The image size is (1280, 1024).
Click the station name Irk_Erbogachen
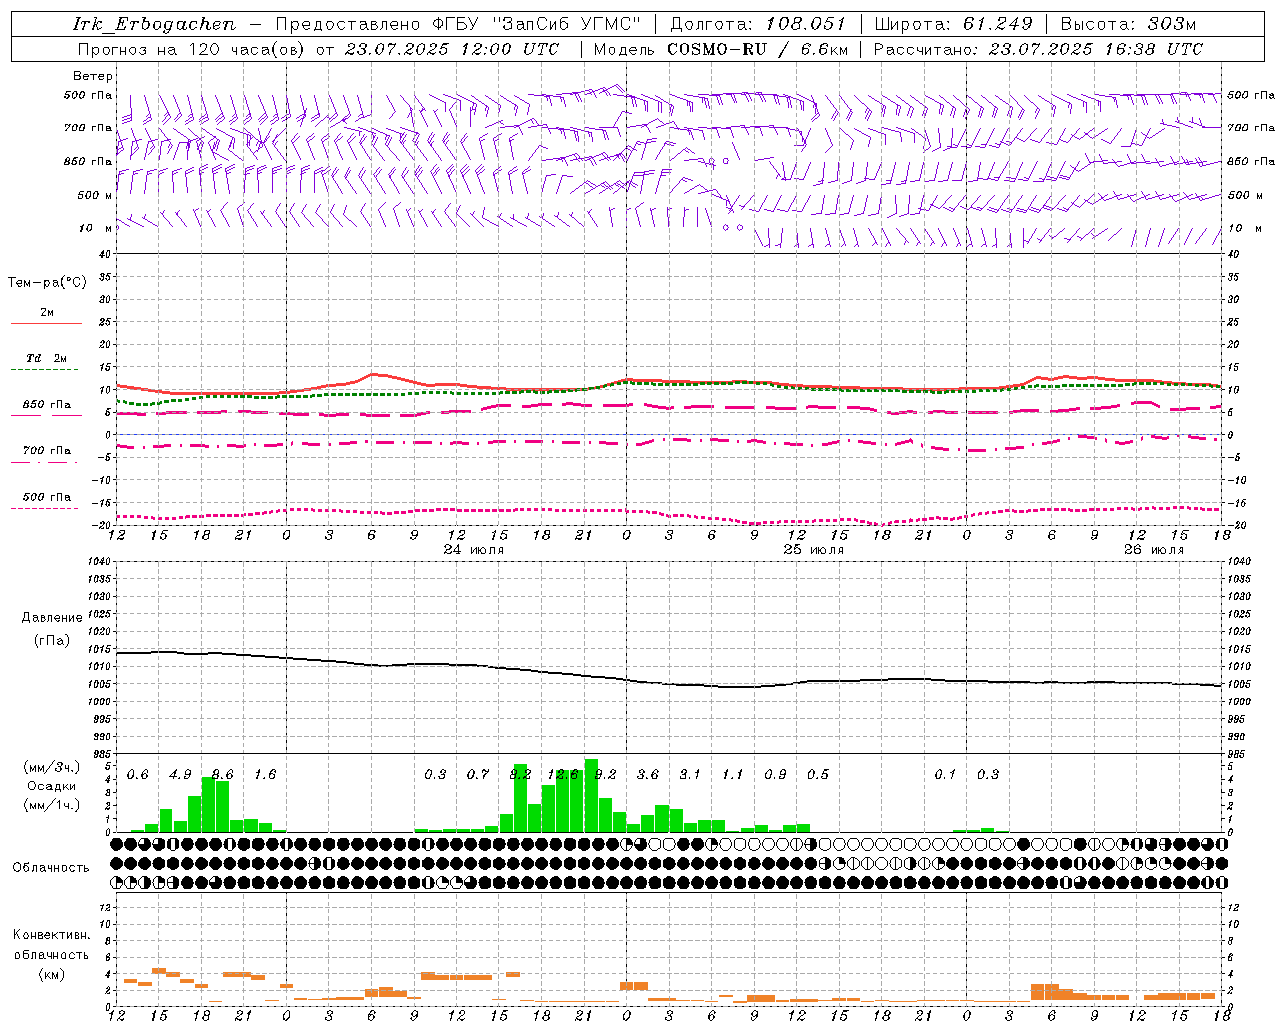155,24
